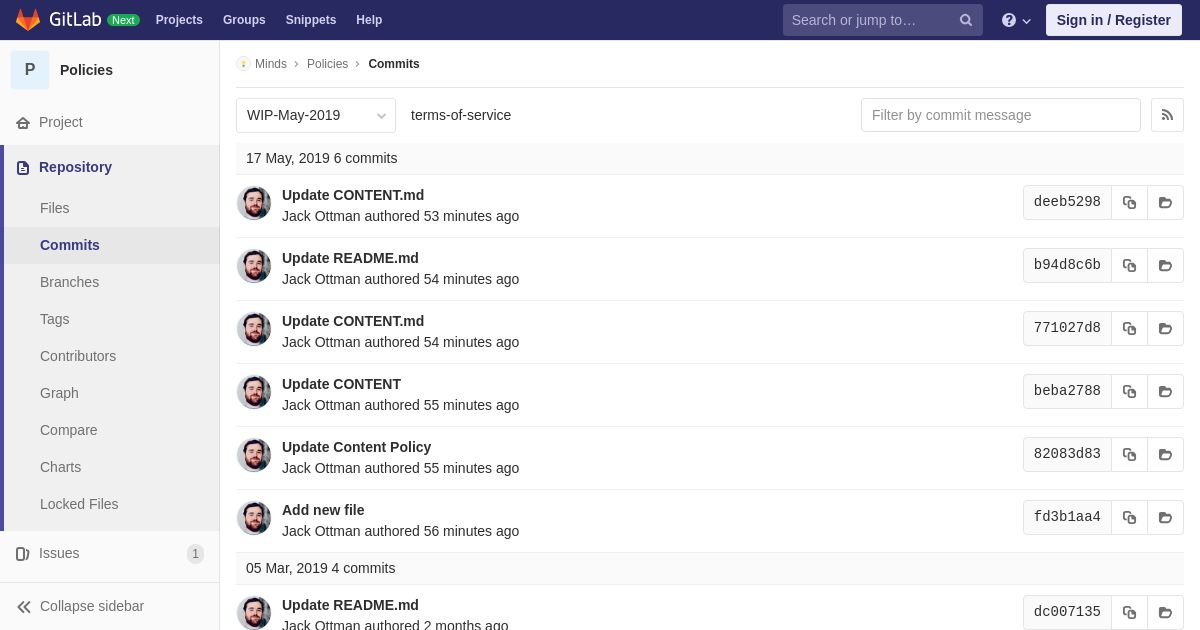Collapse sidebar using the double chevron
The width and height of the screenshot is (1200, 630).
(x=24, y=606)
